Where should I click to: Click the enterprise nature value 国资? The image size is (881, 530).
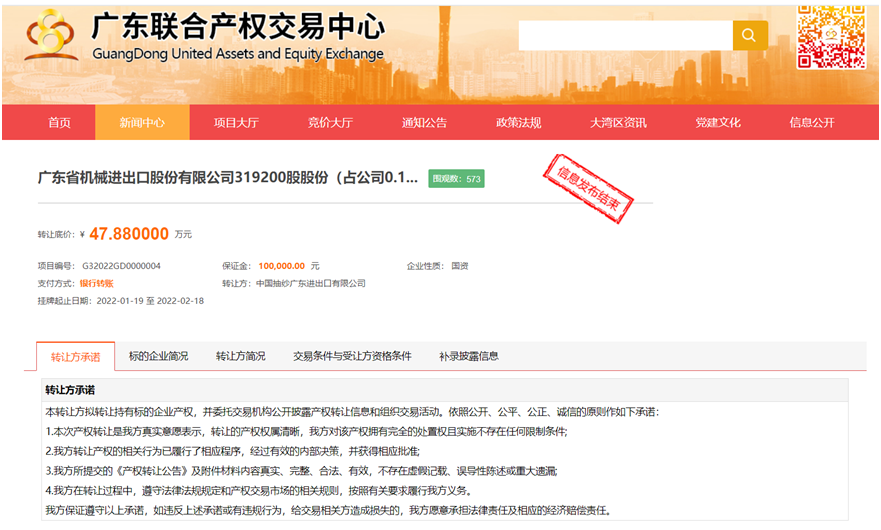point(460,266)
